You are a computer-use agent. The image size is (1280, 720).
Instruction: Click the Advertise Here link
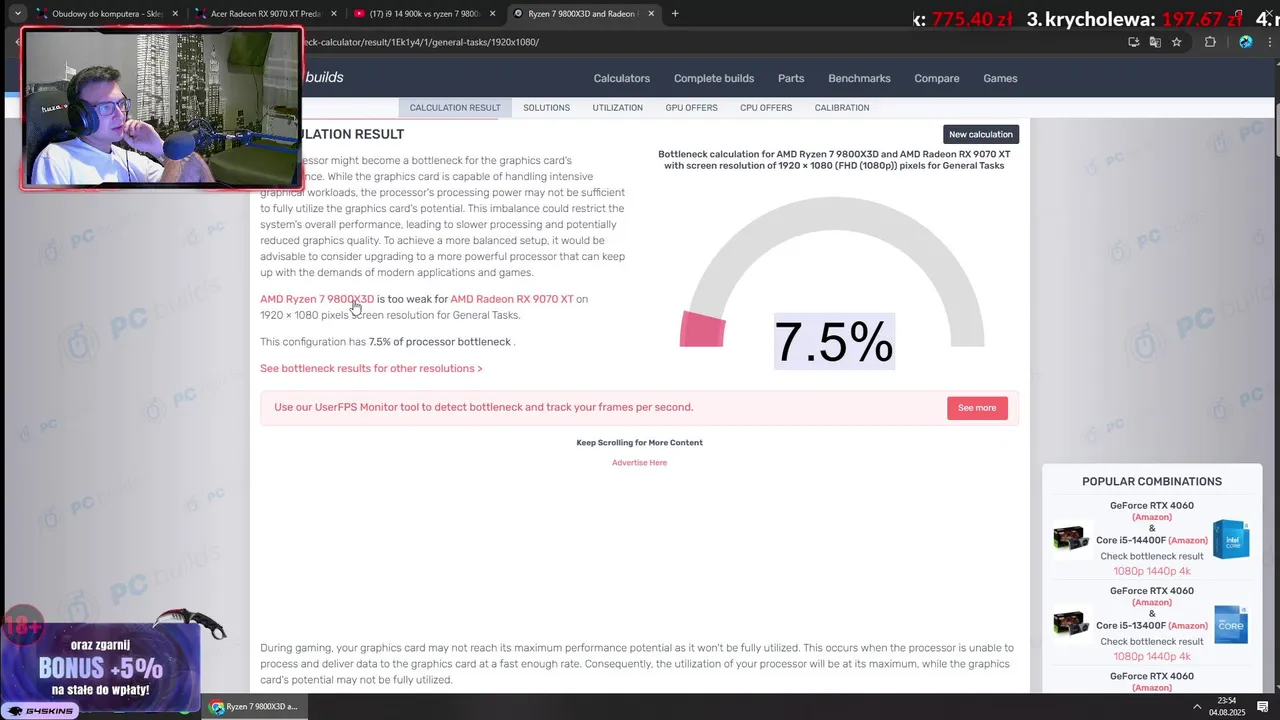639,463
